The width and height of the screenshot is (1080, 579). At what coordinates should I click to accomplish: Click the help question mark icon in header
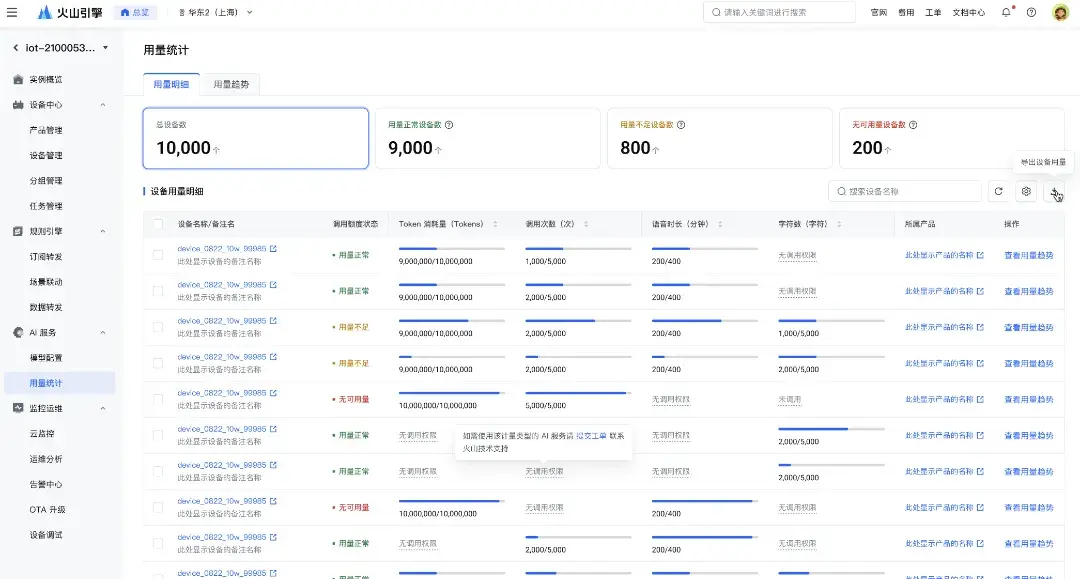point(1031,12)
